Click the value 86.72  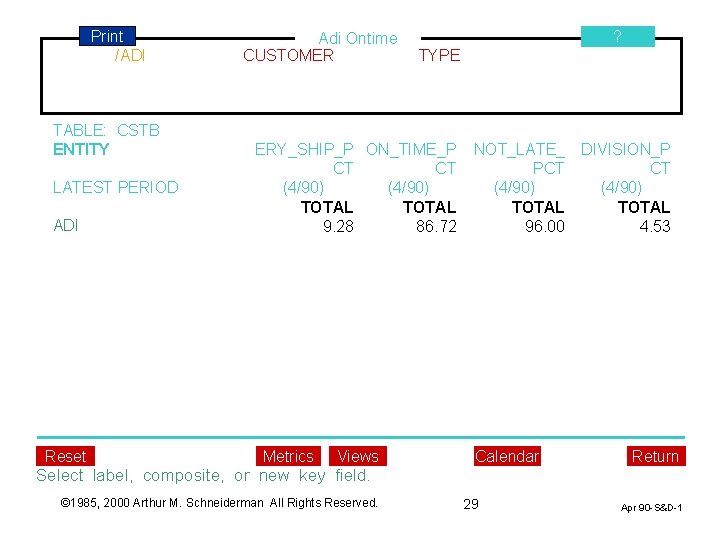[x=436, y=226]
